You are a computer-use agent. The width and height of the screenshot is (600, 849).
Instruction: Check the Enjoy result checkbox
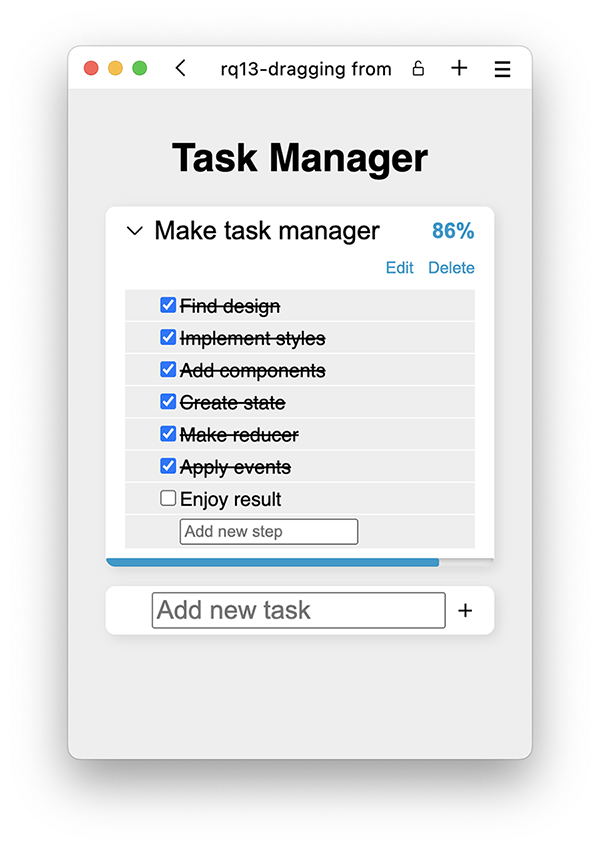pyautogui.click(x=168, y=498)
